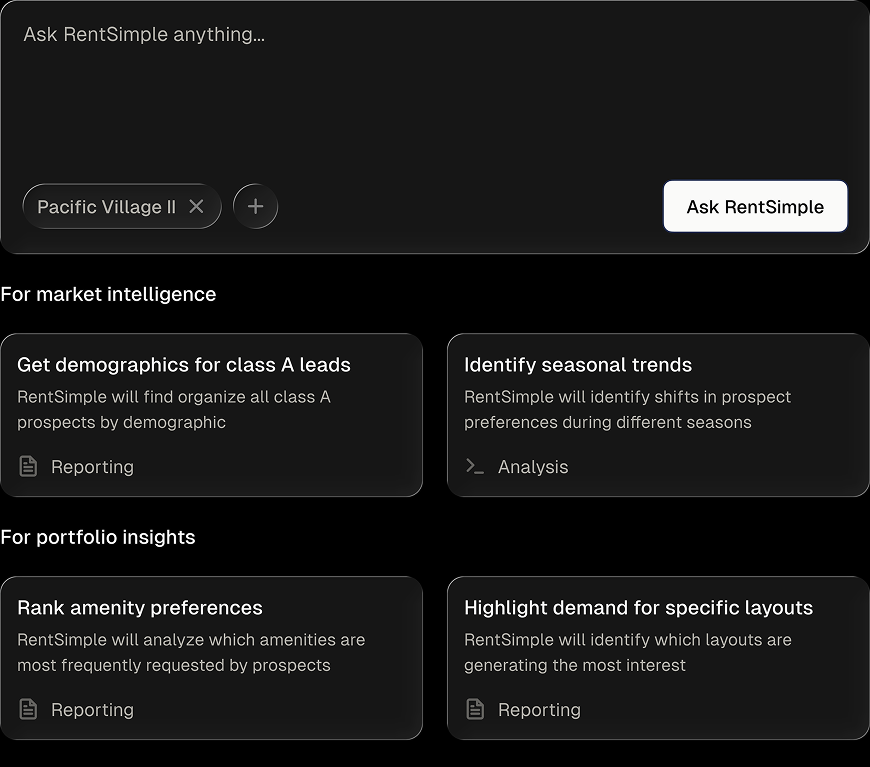
Task: Click the plus icon to add another property
Action: [x=255, y=206]
